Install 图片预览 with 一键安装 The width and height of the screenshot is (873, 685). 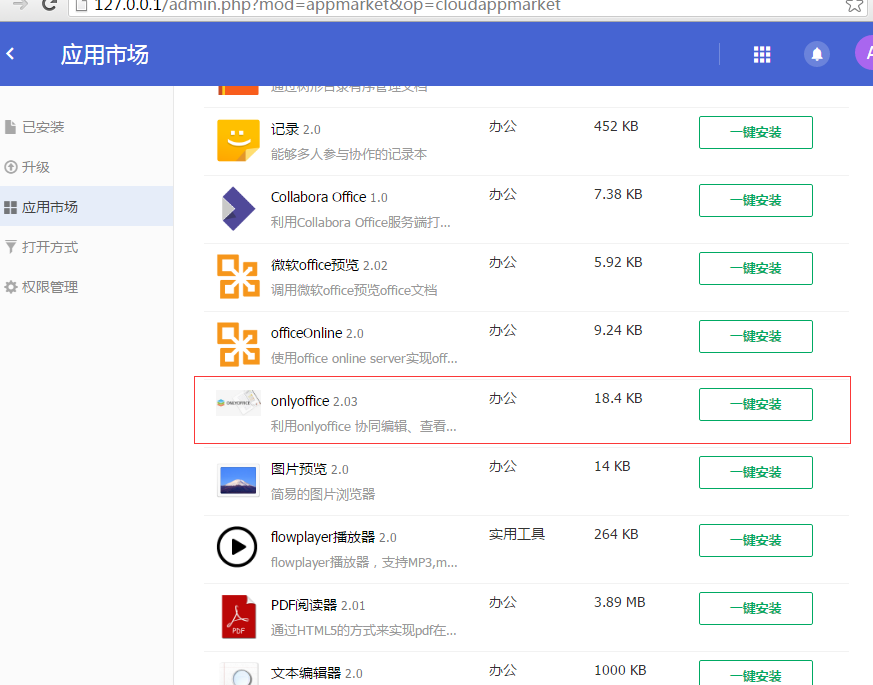[x=756, y=472]
